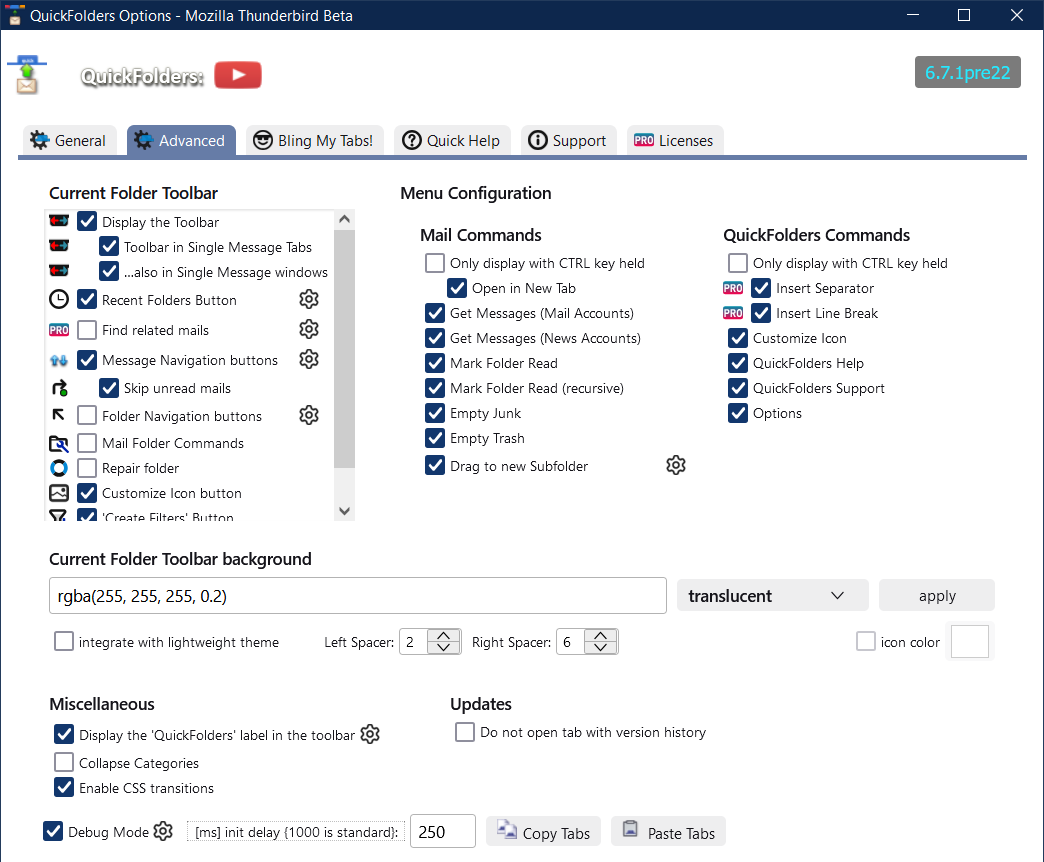Click the QuickFolders logo icon in header
Screen dimensions: 1044x862
click(27, 75)
